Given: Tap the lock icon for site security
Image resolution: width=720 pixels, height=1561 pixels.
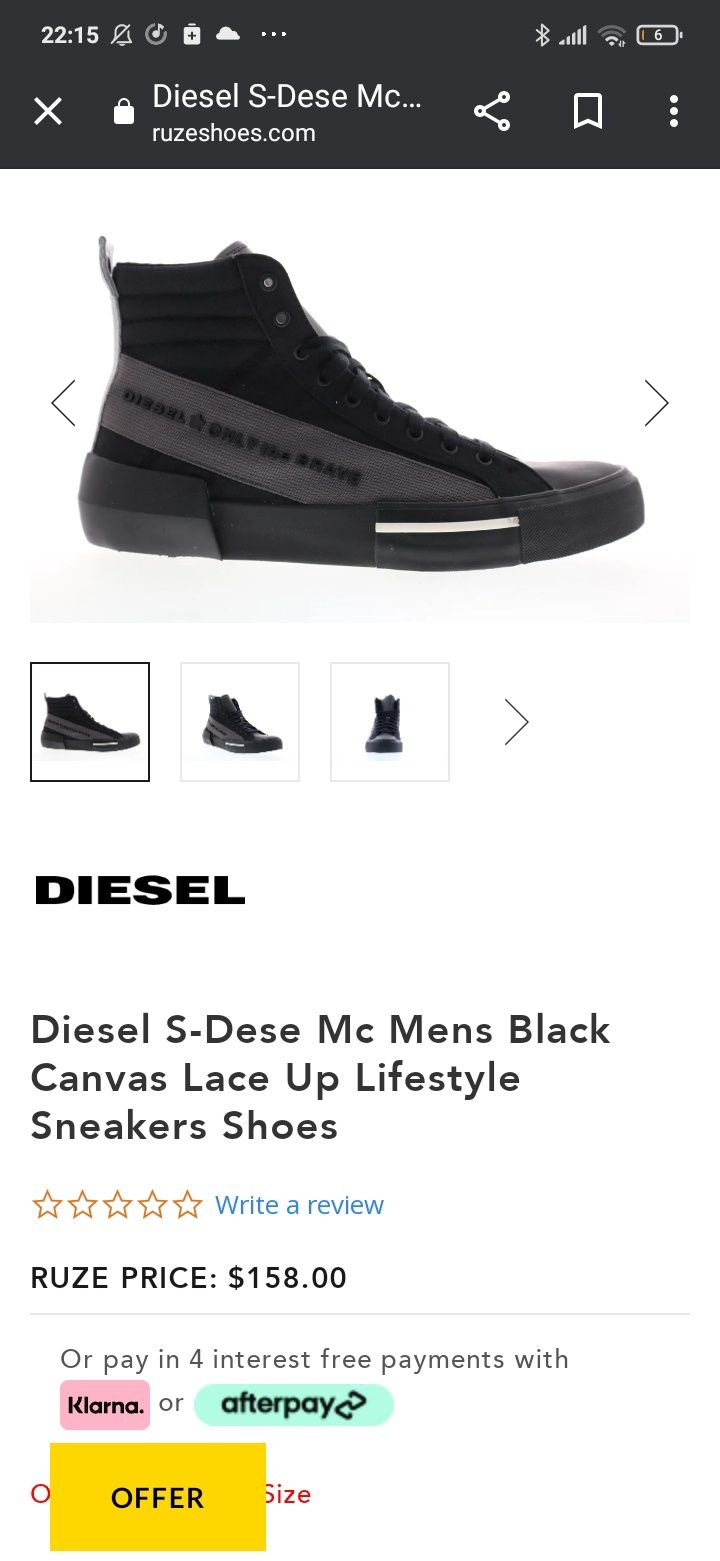Looking at the screenshot, I should pyautogui.click(x=124, y=112).
